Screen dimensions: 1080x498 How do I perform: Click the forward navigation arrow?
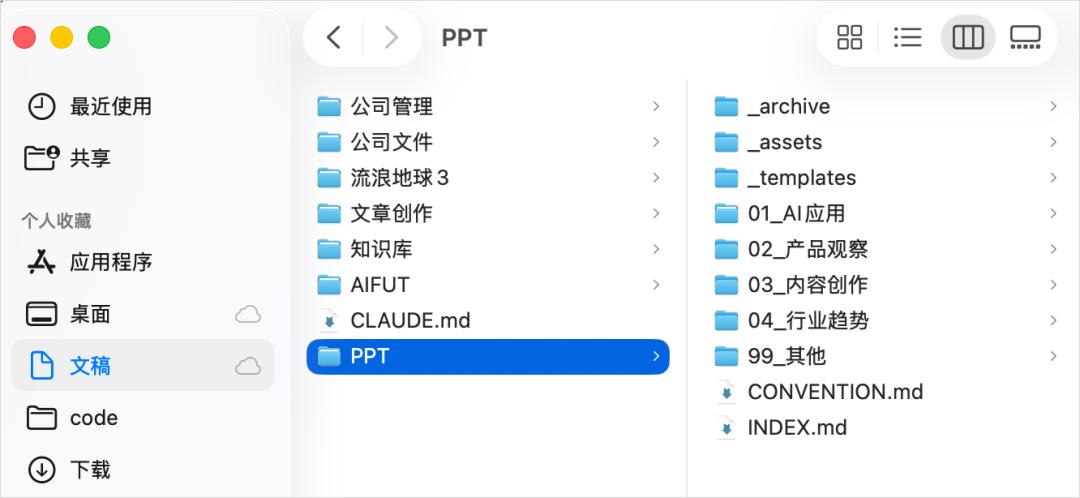coord(391,38)
